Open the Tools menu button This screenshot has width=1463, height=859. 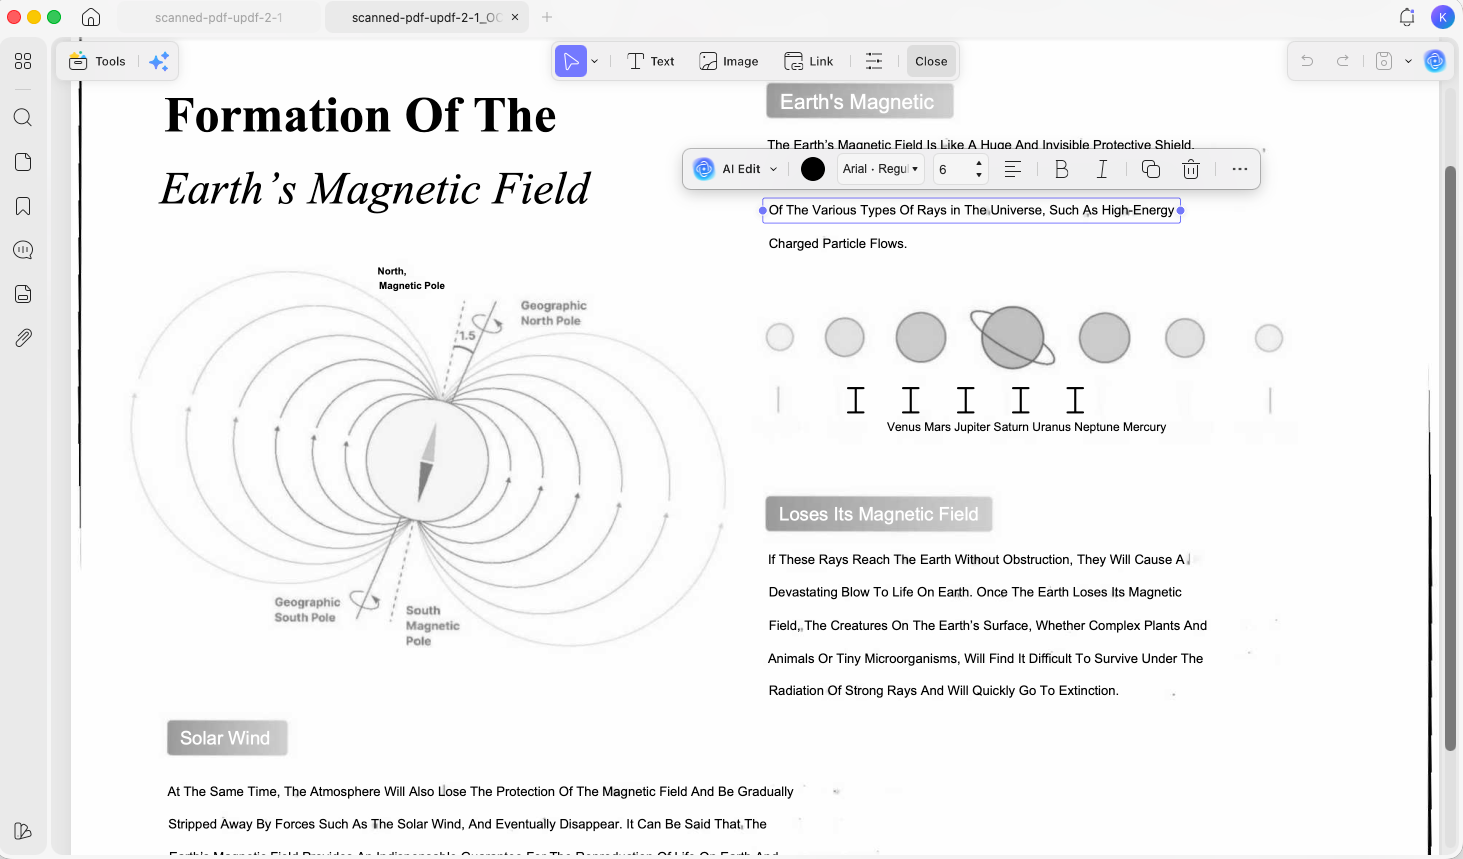97,61
